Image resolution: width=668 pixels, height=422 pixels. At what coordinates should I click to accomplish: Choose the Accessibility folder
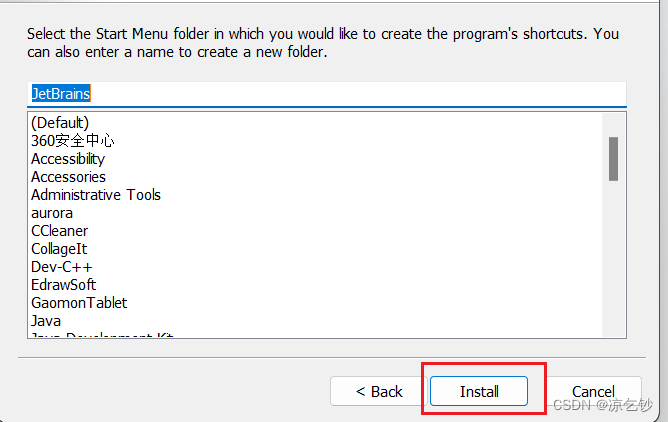(x=68, y=159)
